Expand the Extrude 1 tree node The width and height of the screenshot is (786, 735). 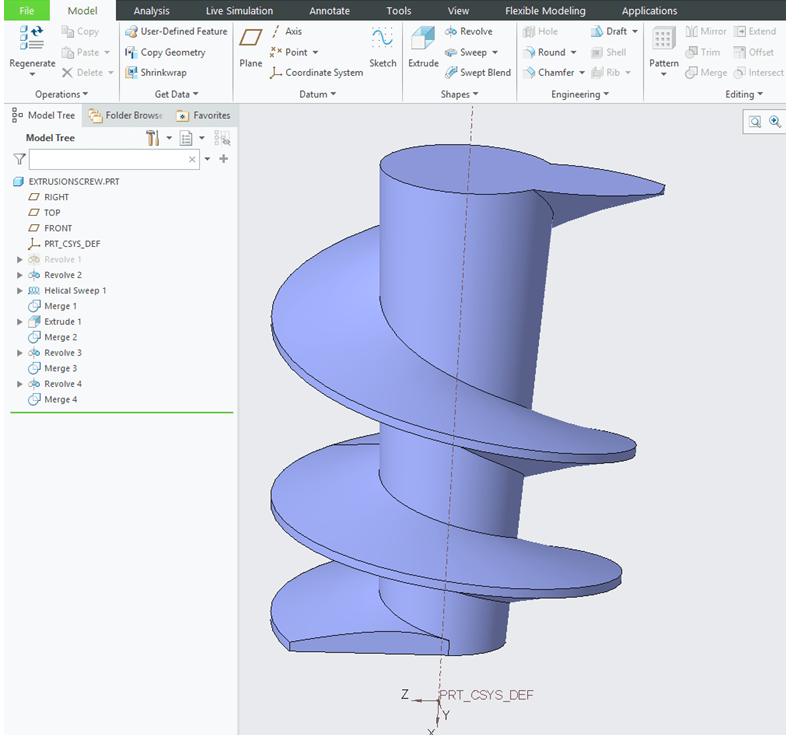(20, 322)
